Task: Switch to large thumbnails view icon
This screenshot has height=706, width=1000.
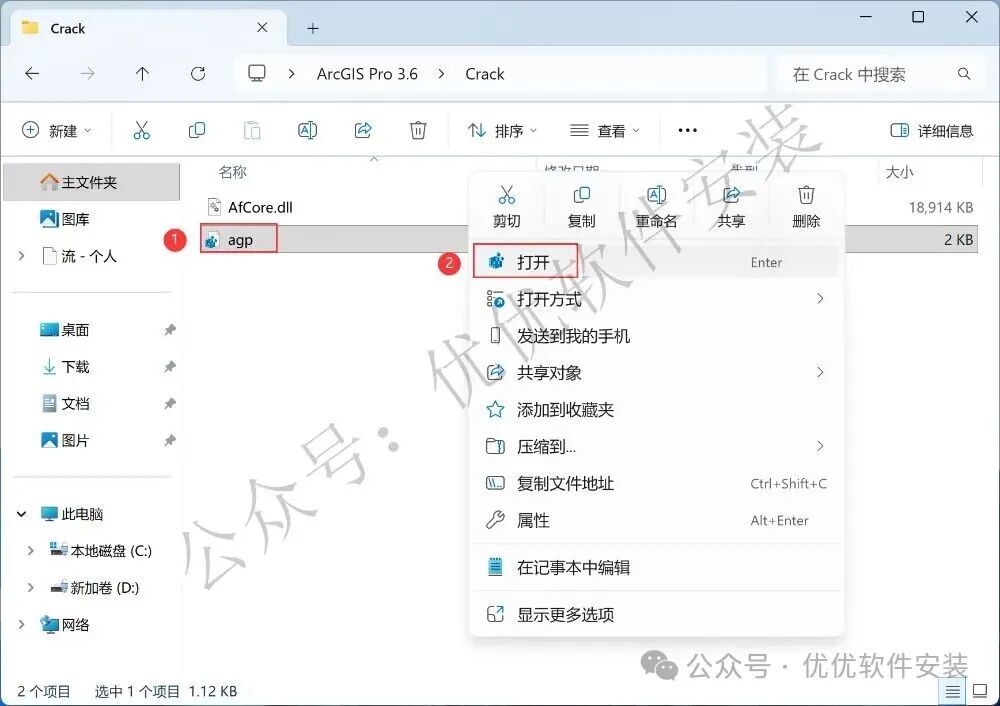Action: point(980,691)
